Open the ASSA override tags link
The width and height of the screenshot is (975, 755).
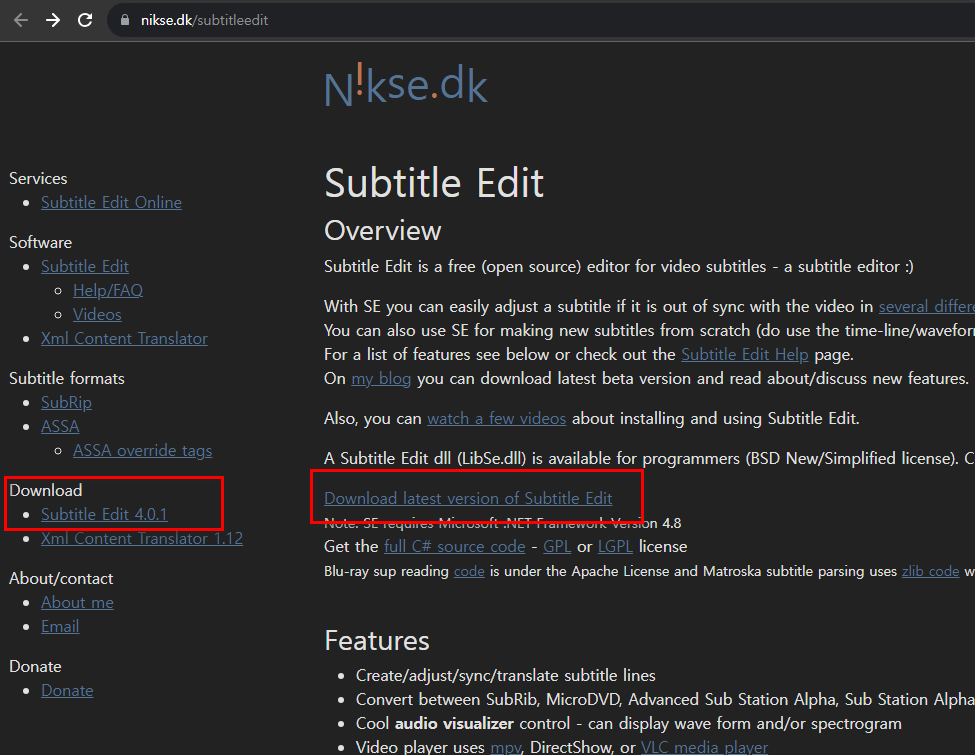[142, 450]
